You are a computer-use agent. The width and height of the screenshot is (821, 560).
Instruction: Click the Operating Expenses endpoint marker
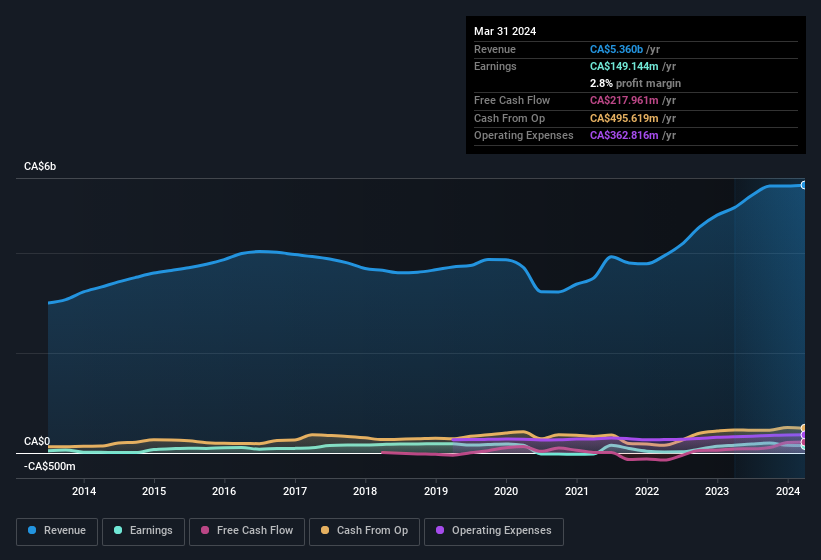pos(804,435)
